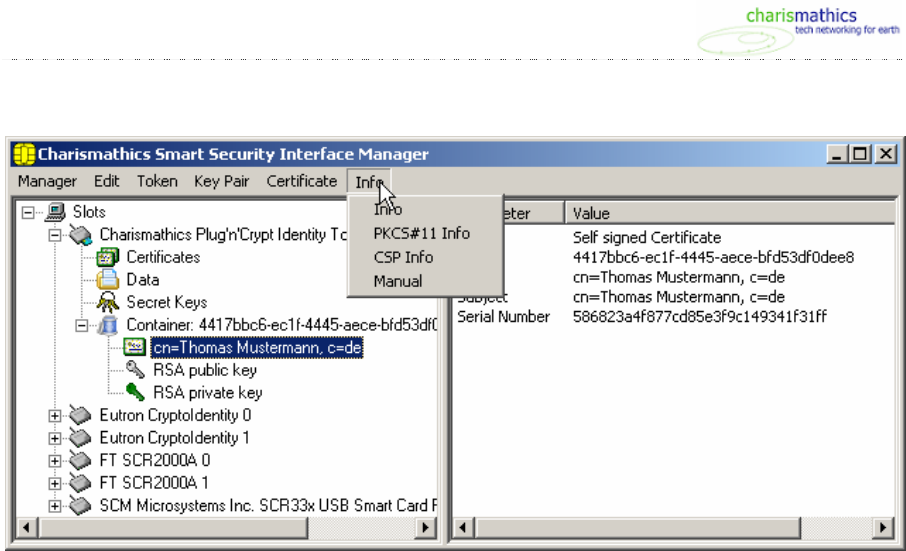Image resolution: width=906 pixels, height=551 pixels.
Task: Click right arrow of details pane scrollbar
Action: click(x=882, y=527)
